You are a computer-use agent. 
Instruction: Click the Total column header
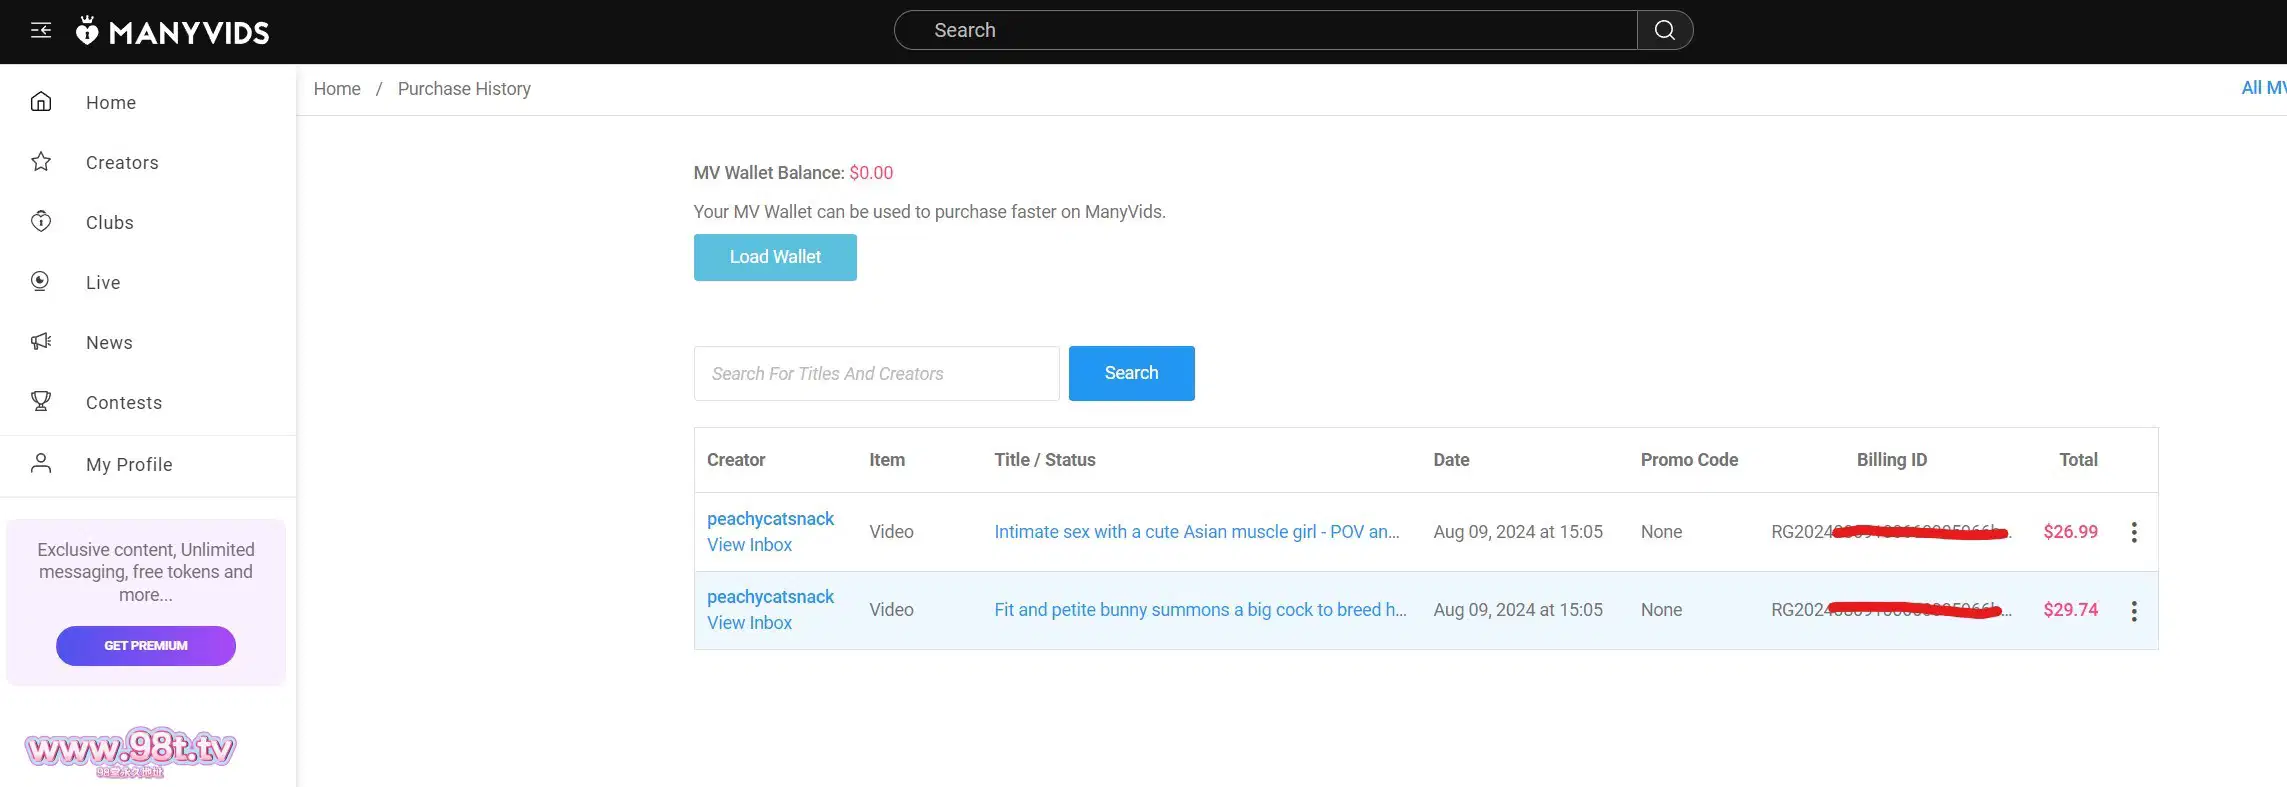coord(2078,460)
